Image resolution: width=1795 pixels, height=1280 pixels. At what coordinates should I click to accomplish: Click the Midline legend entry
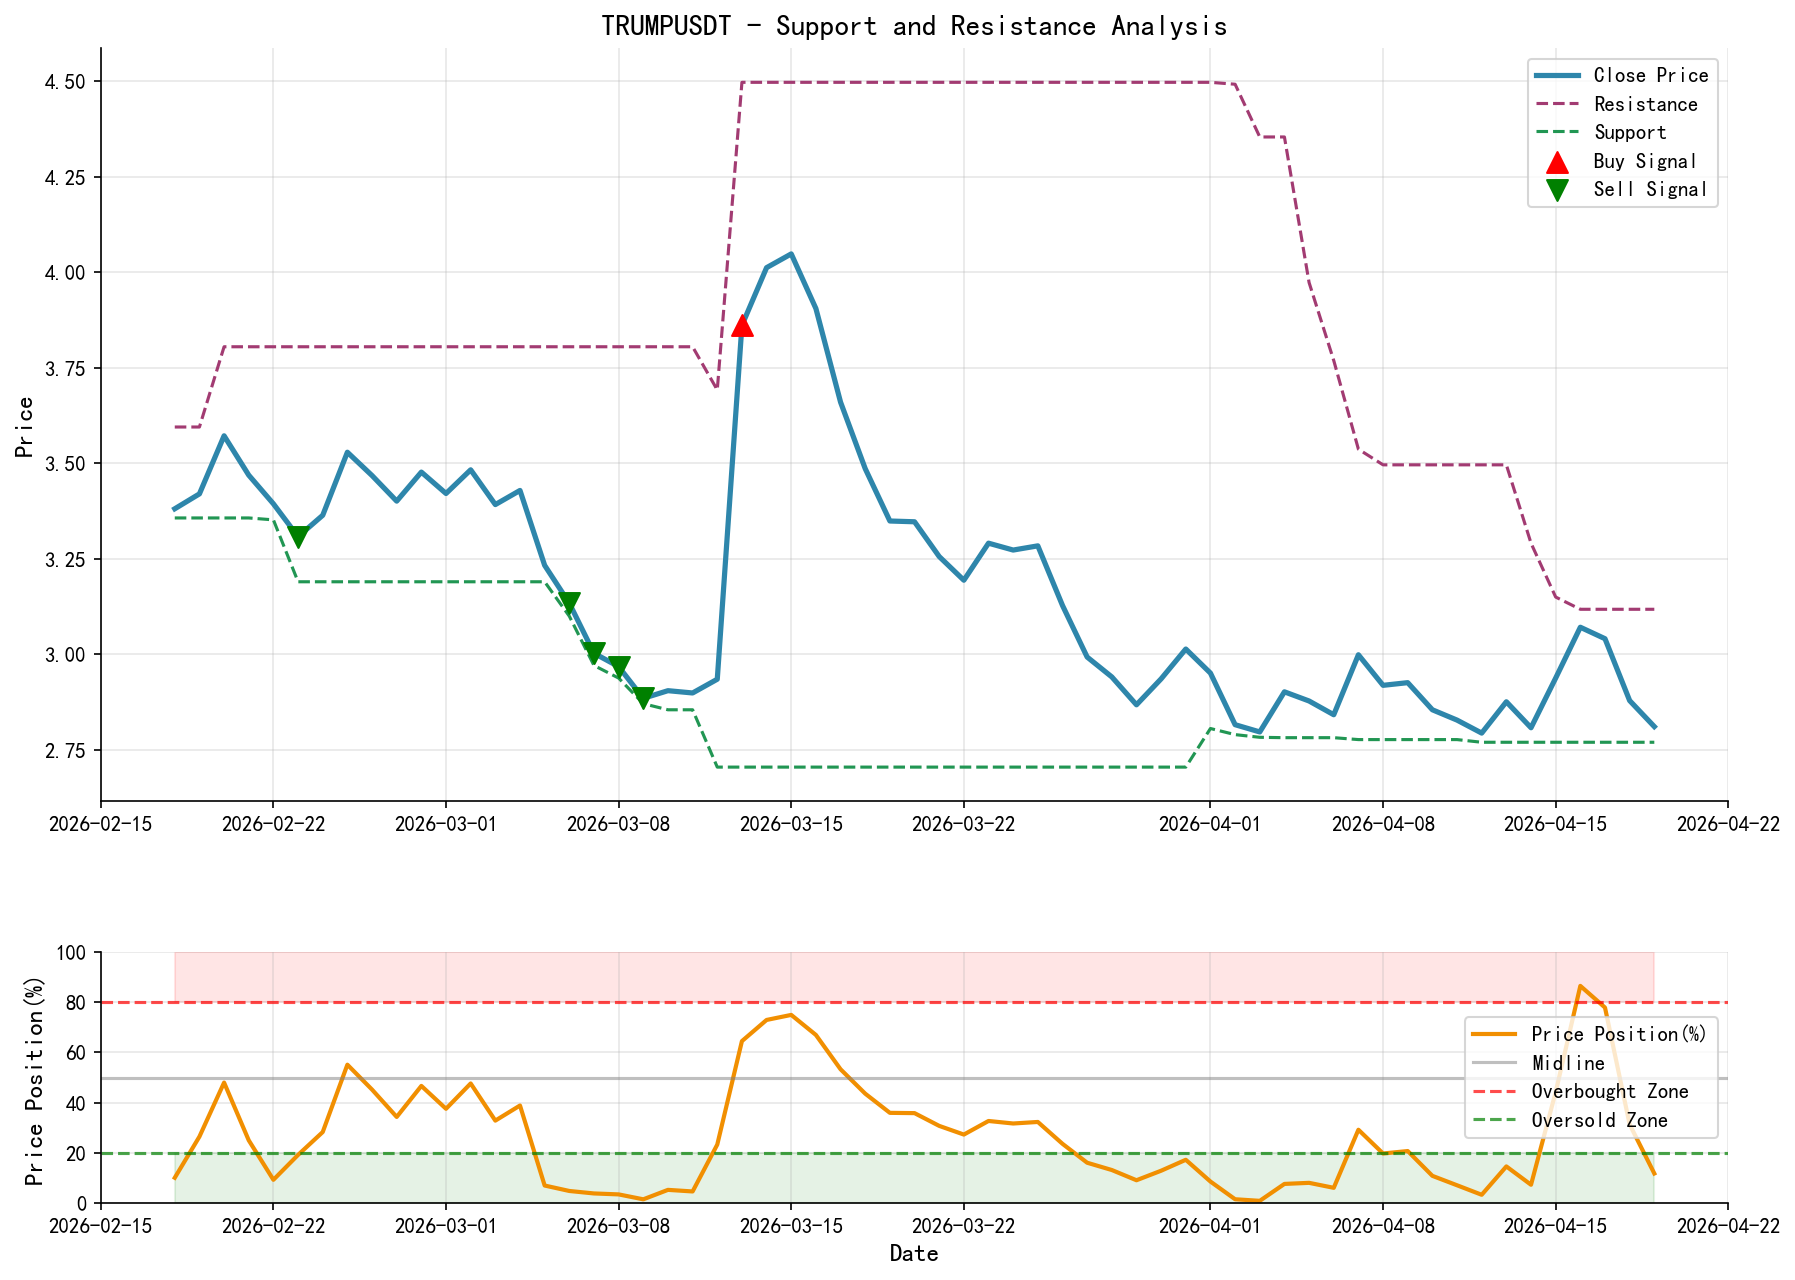tap(1539, 1063)
